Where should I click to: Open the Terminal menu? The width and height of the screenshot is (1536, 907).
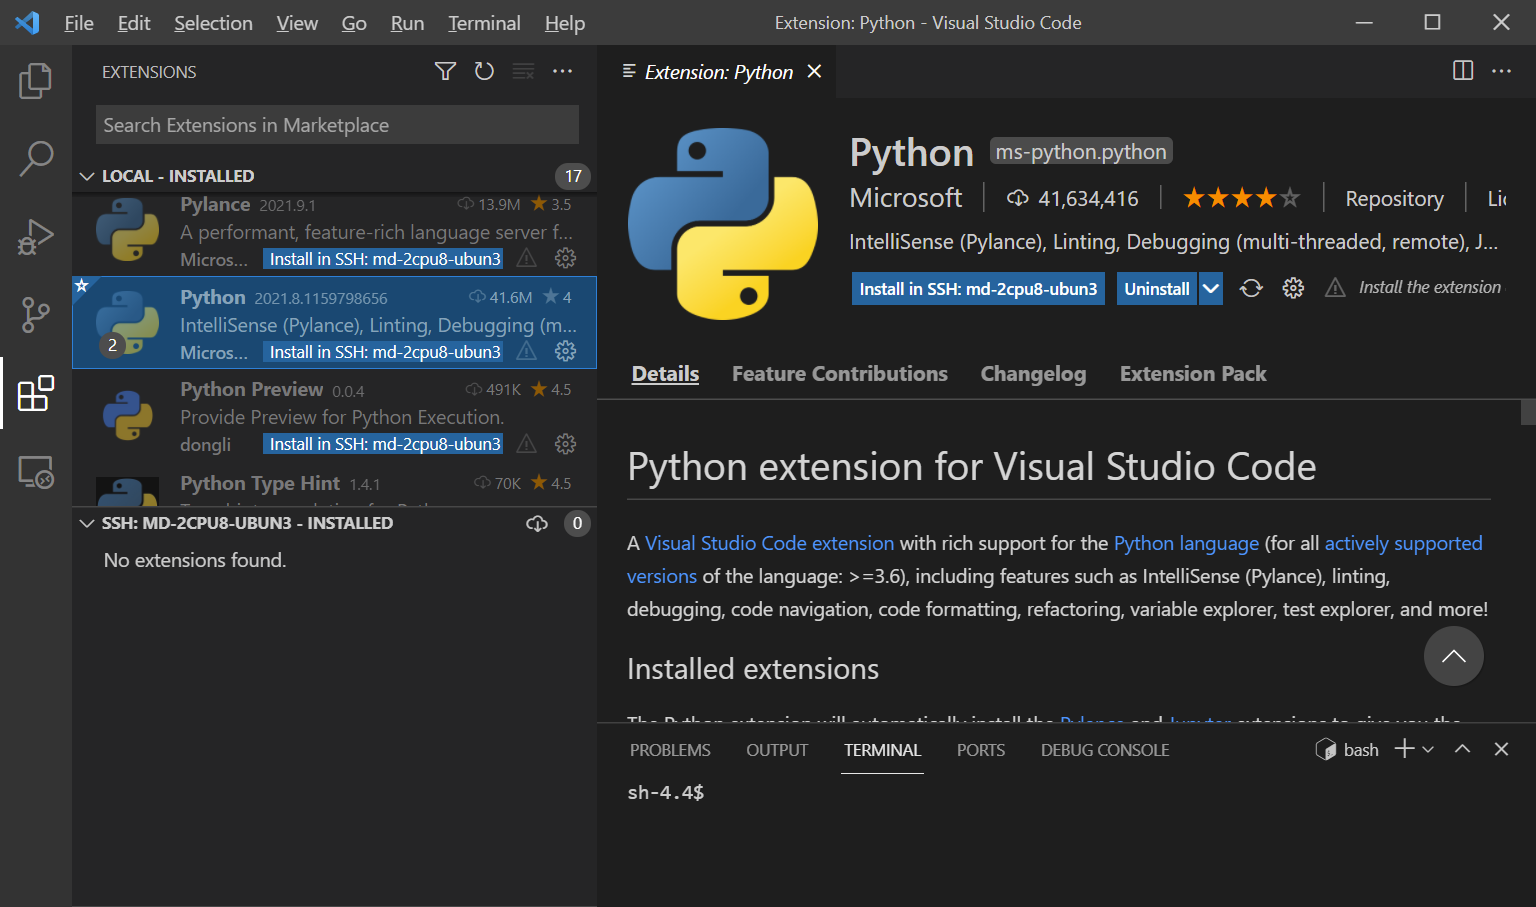(x=484, y=23)
